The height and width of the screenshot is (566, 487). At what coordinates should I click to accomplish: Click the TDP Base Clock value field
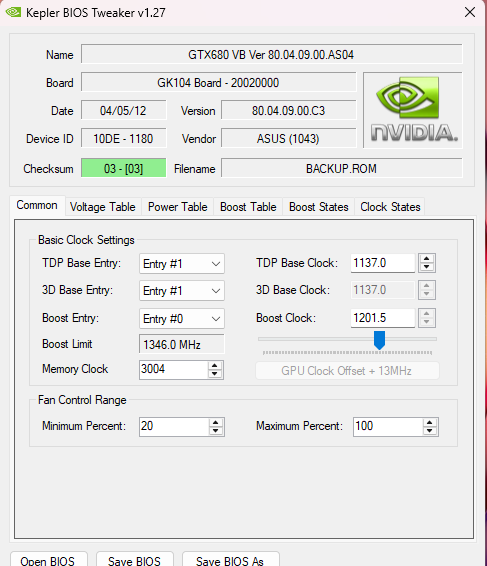tap(383, 263)
